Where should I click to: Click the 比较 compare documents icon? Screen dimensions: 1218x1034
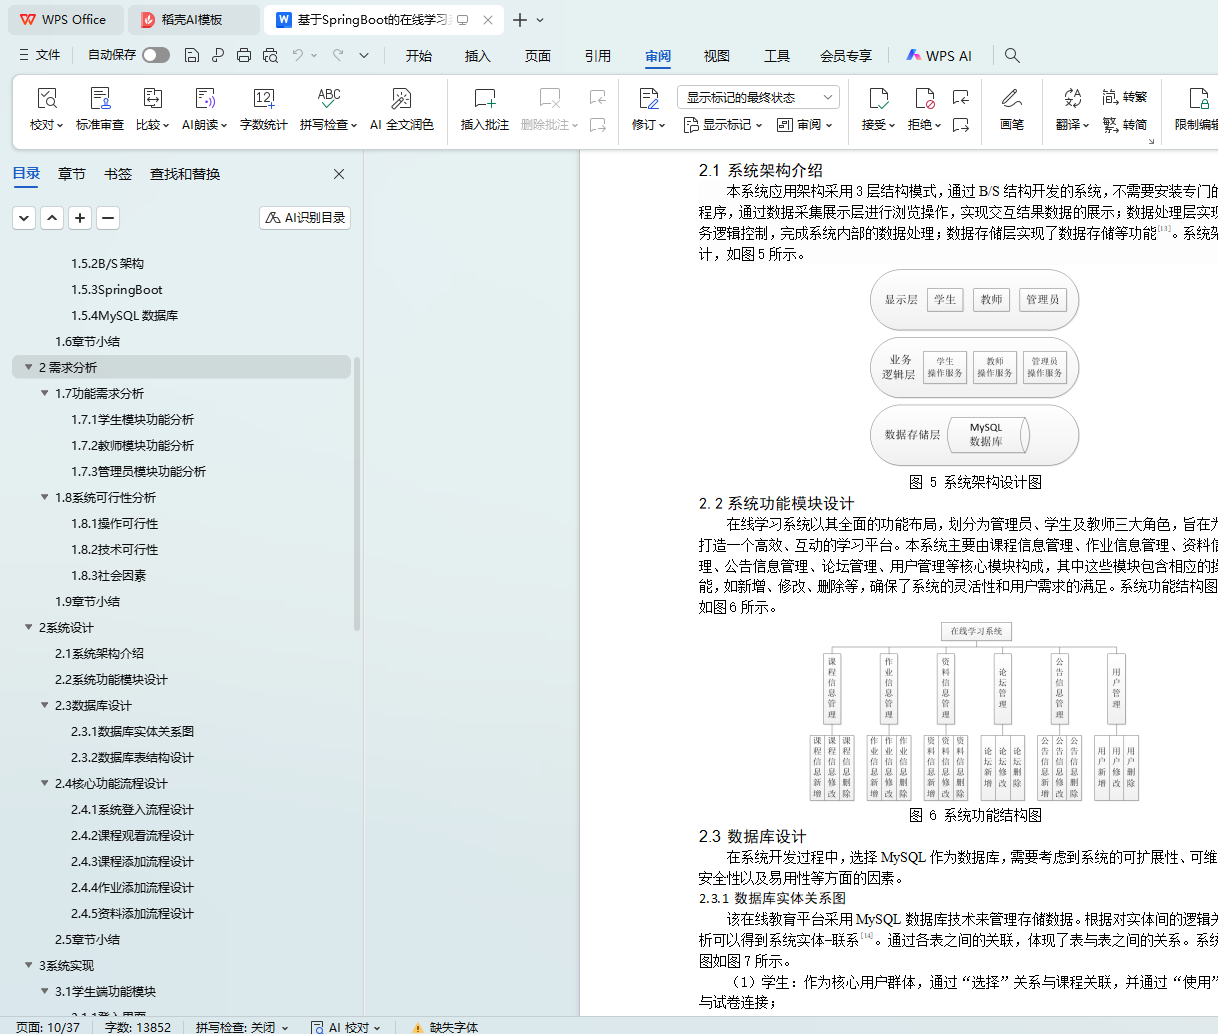[152, 99]
